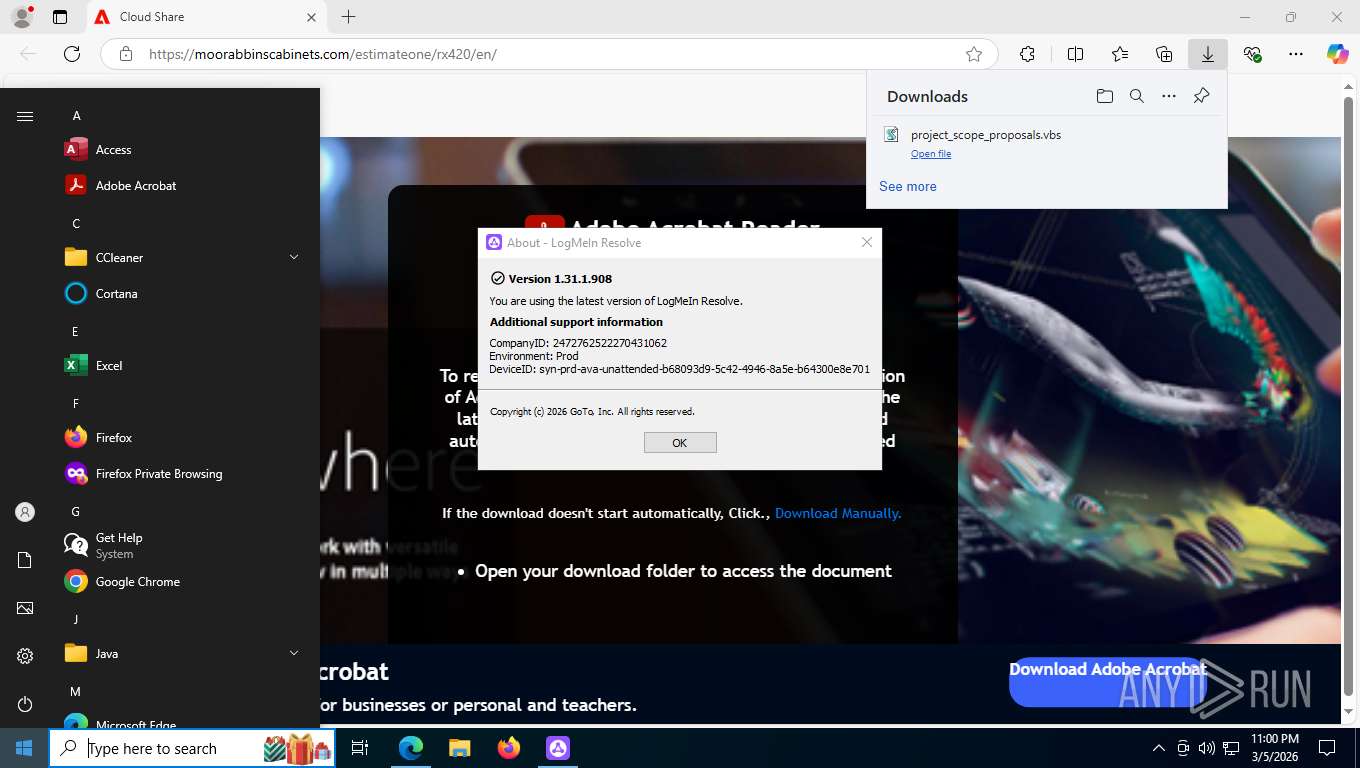Open Settings gear in Start sidebar
Image resolution: width=1360 pixels, height=768 pixels.
[x=25, y=656]
